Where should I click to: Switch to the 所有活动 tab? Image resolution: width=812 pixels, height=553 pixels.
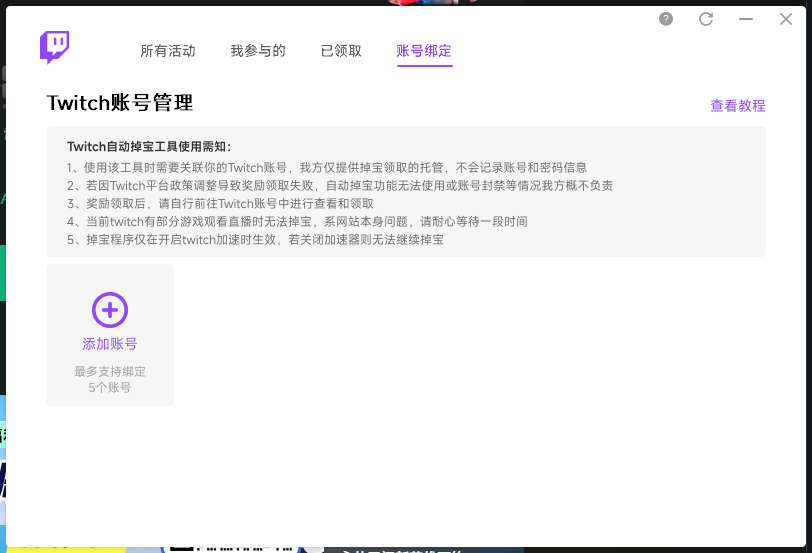pos(168,51)
